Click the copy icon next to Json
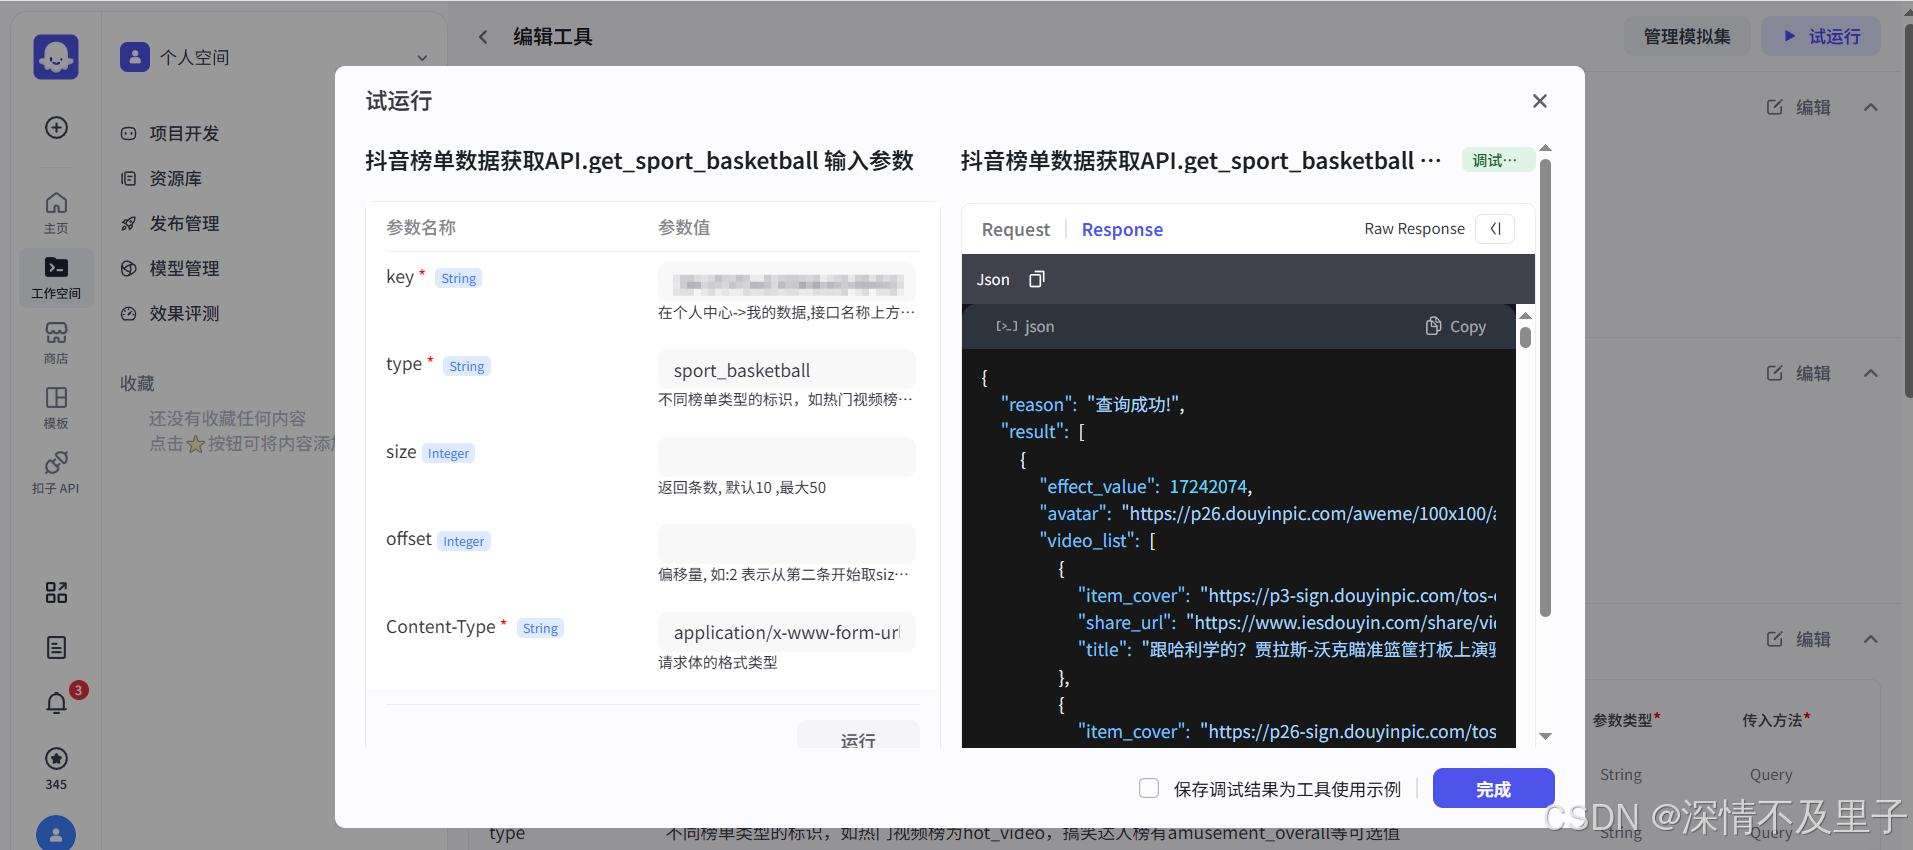Image resolution: width=1913 pixels, height=850 pixels. tap(1037, 279)
